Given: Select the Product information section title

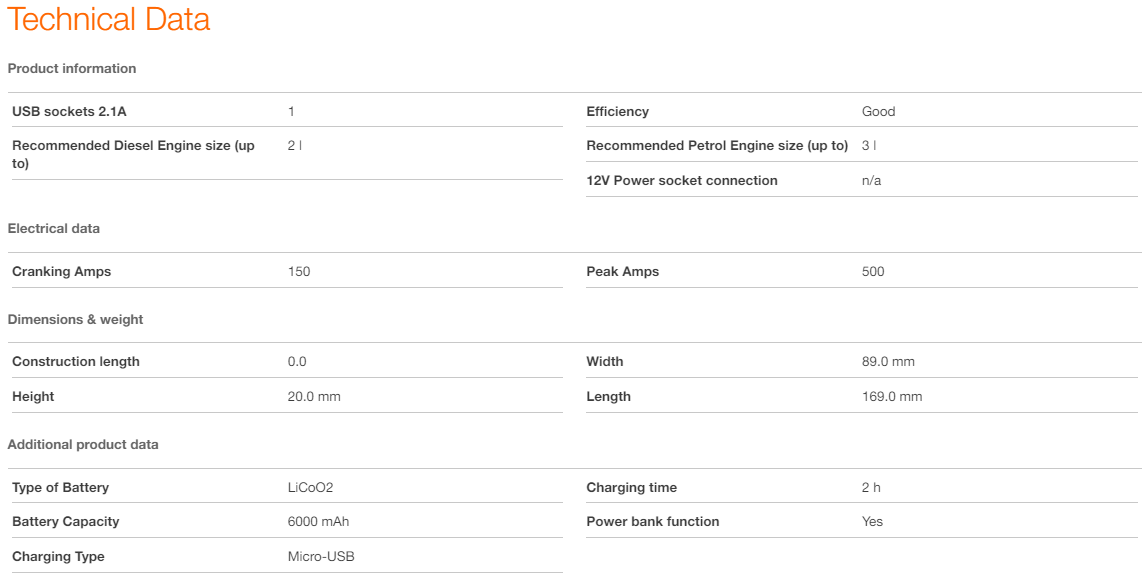Looking at the screenshot, I should click(x=72, y=69).
